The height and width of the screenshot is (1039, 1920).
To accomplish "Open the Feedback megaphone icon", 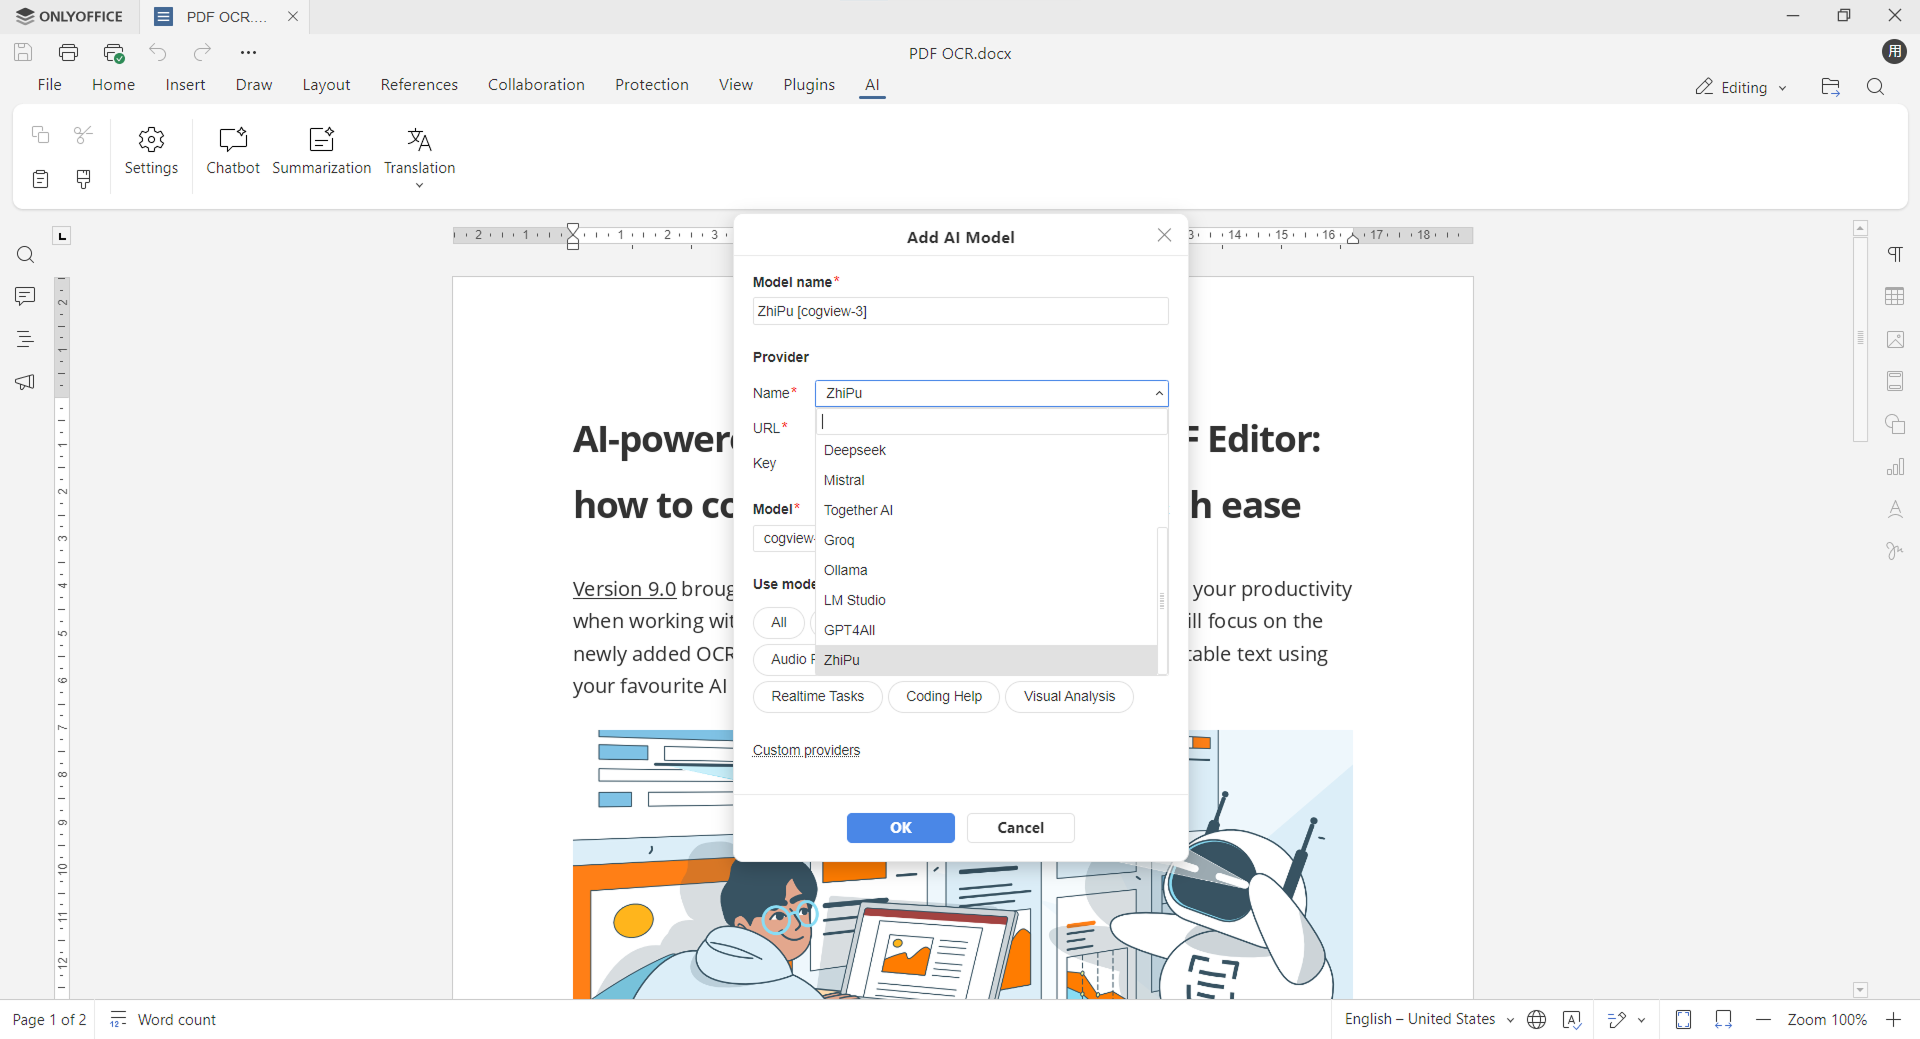I will pos(25,382).
